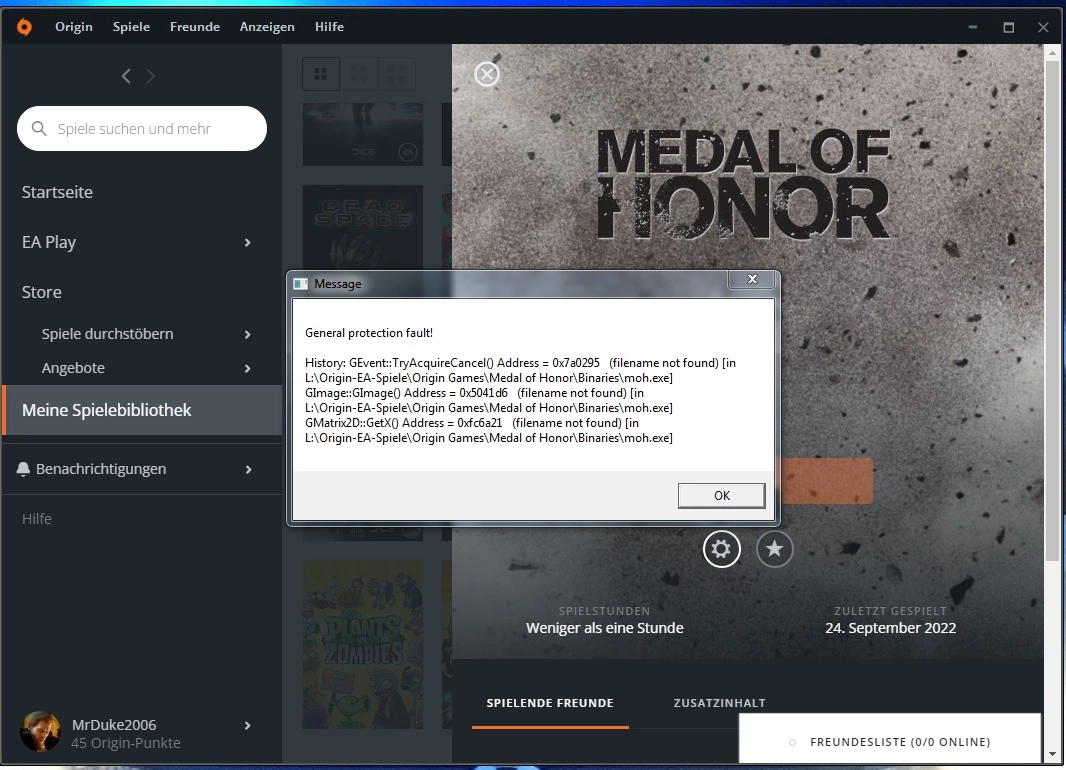Add Medal of Honor to favorites

(x=774, y=548)
